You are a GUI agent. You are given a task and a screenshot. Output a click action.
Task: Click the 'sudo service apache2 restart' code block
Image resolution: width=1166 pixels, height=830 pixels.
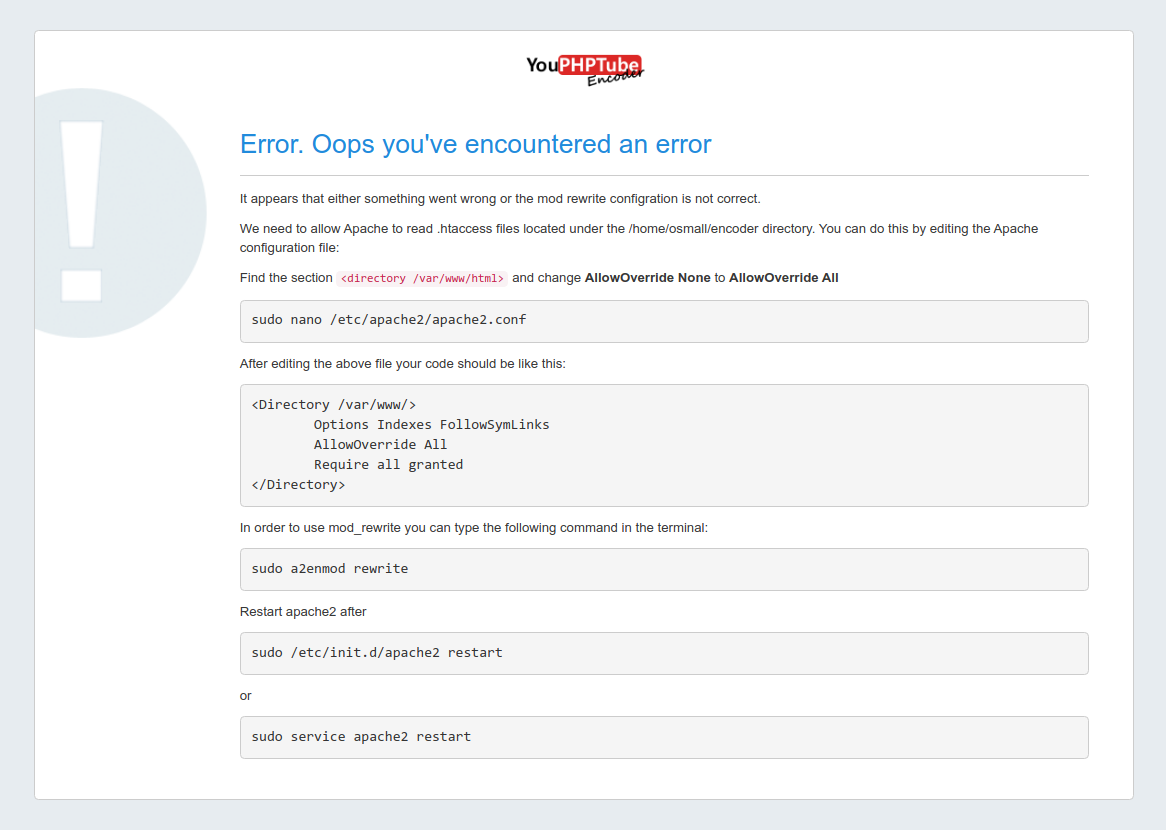coord(664,738)
